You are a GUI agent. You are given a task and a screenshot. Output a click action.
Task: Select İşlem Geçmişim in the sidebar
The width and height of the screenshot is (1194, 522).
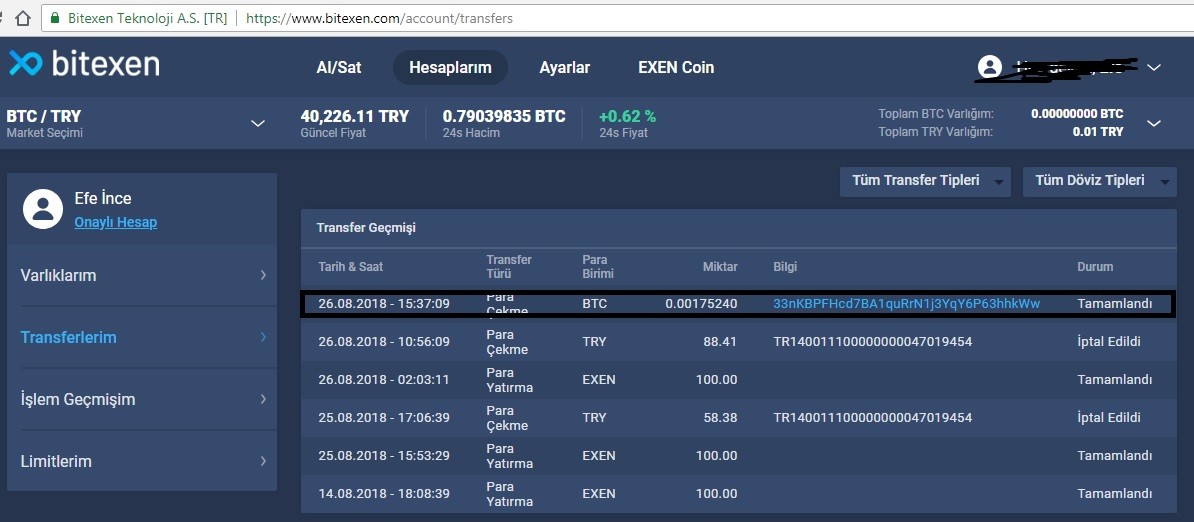142,399
